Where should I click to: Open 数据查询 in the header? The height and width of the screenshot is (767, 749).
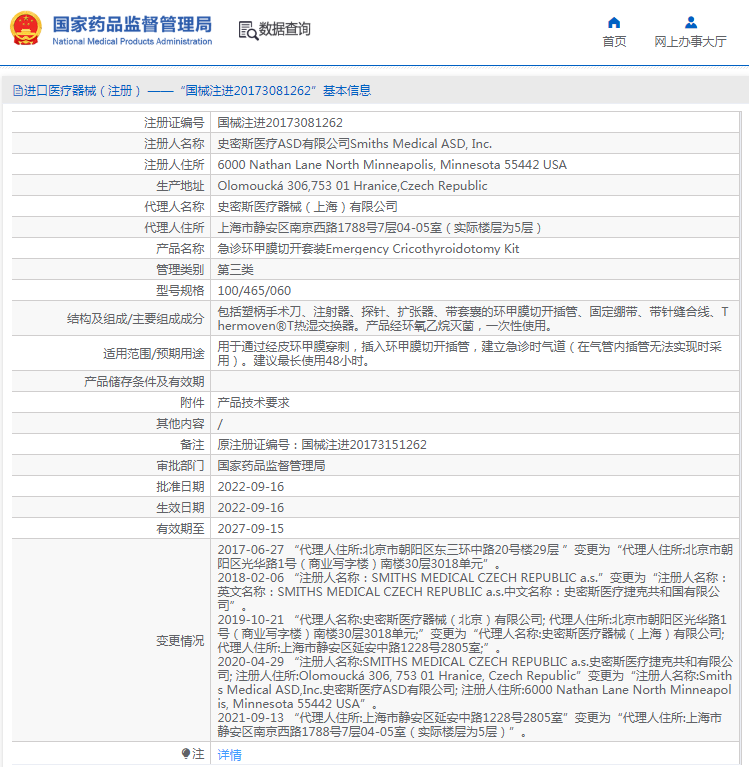tap(285, 30)
